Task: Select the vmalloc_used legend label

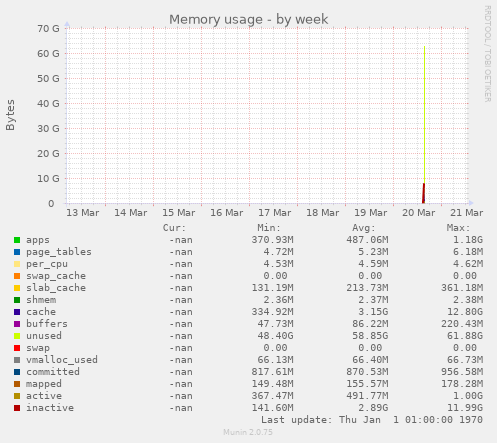Action: click(62, 360)
